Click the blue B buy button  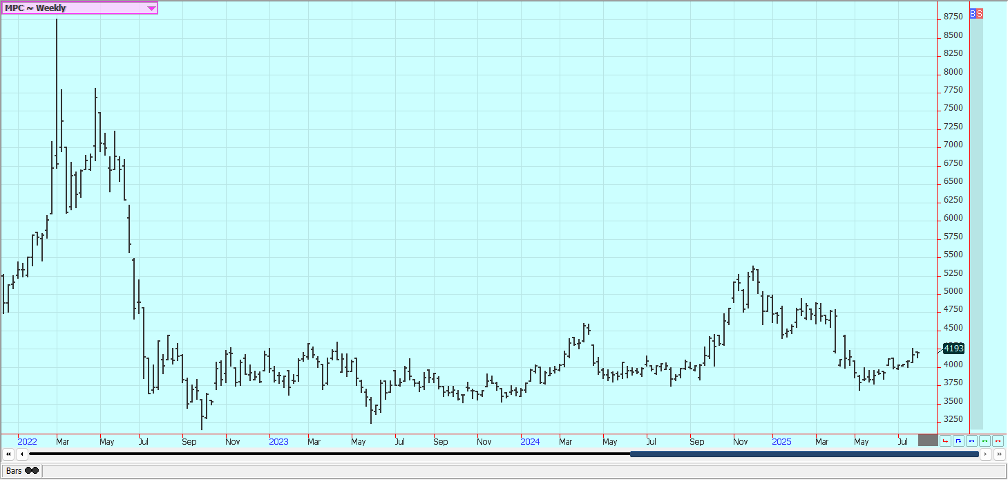(973, 13)
